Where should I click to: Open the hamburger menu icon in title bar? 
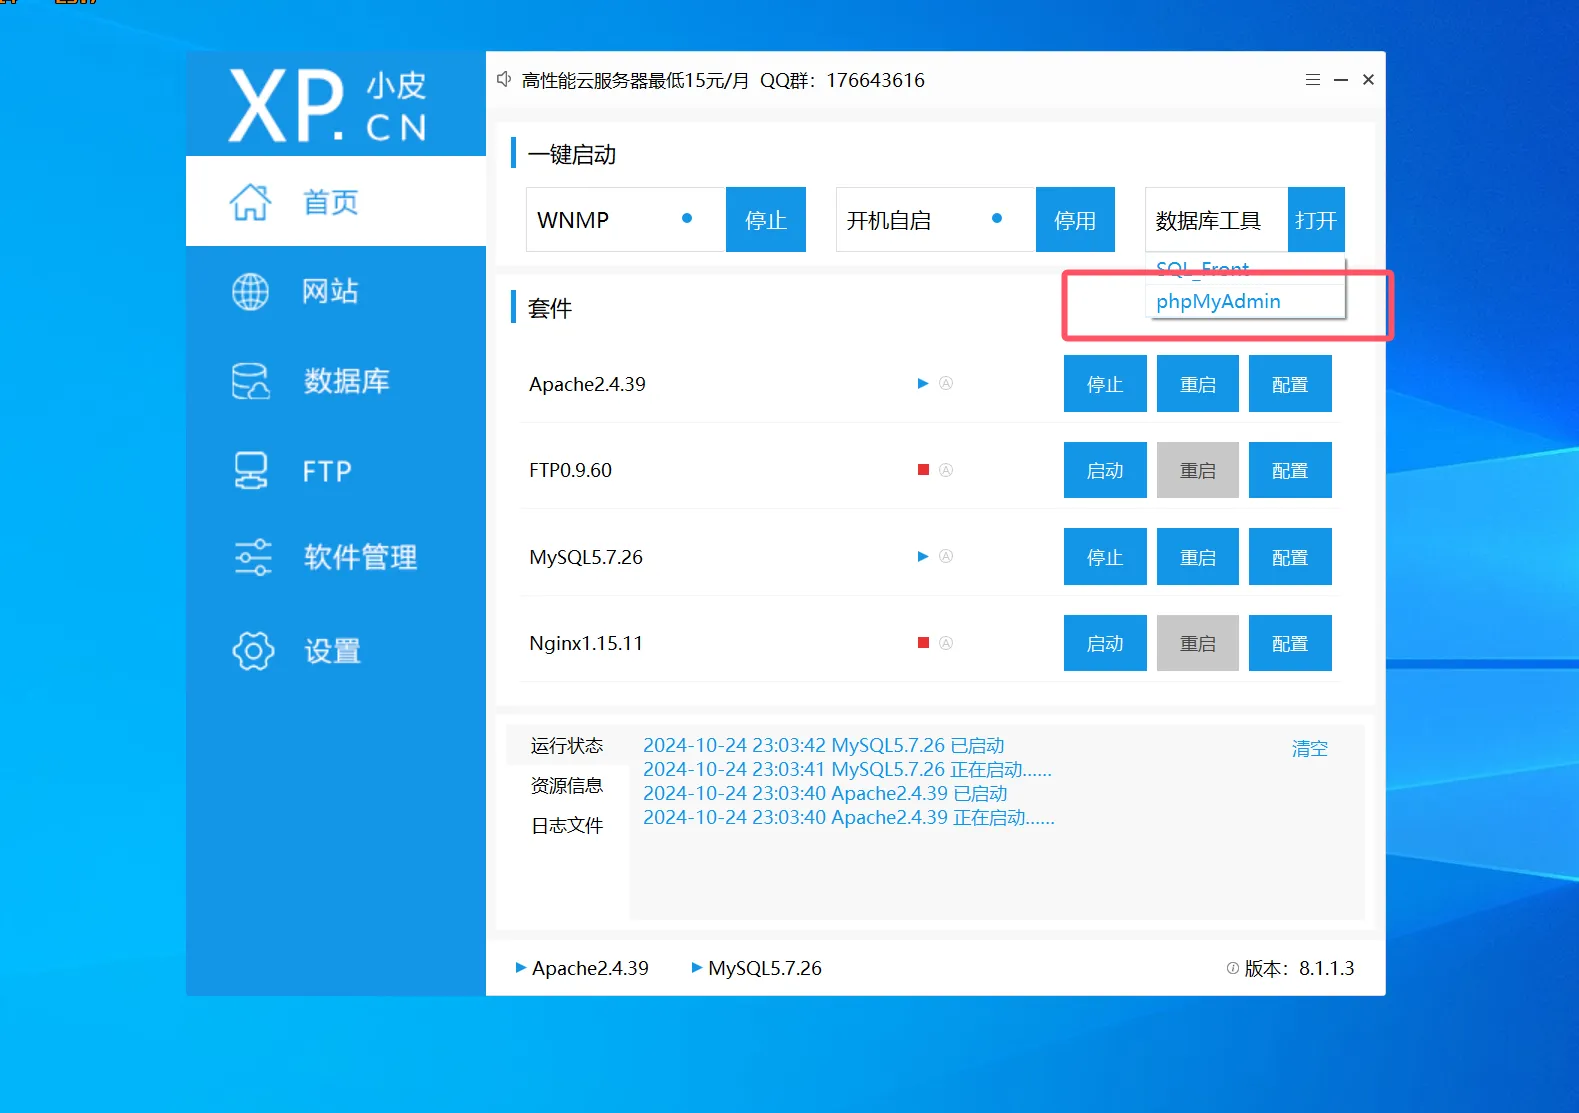point(1313,80)
